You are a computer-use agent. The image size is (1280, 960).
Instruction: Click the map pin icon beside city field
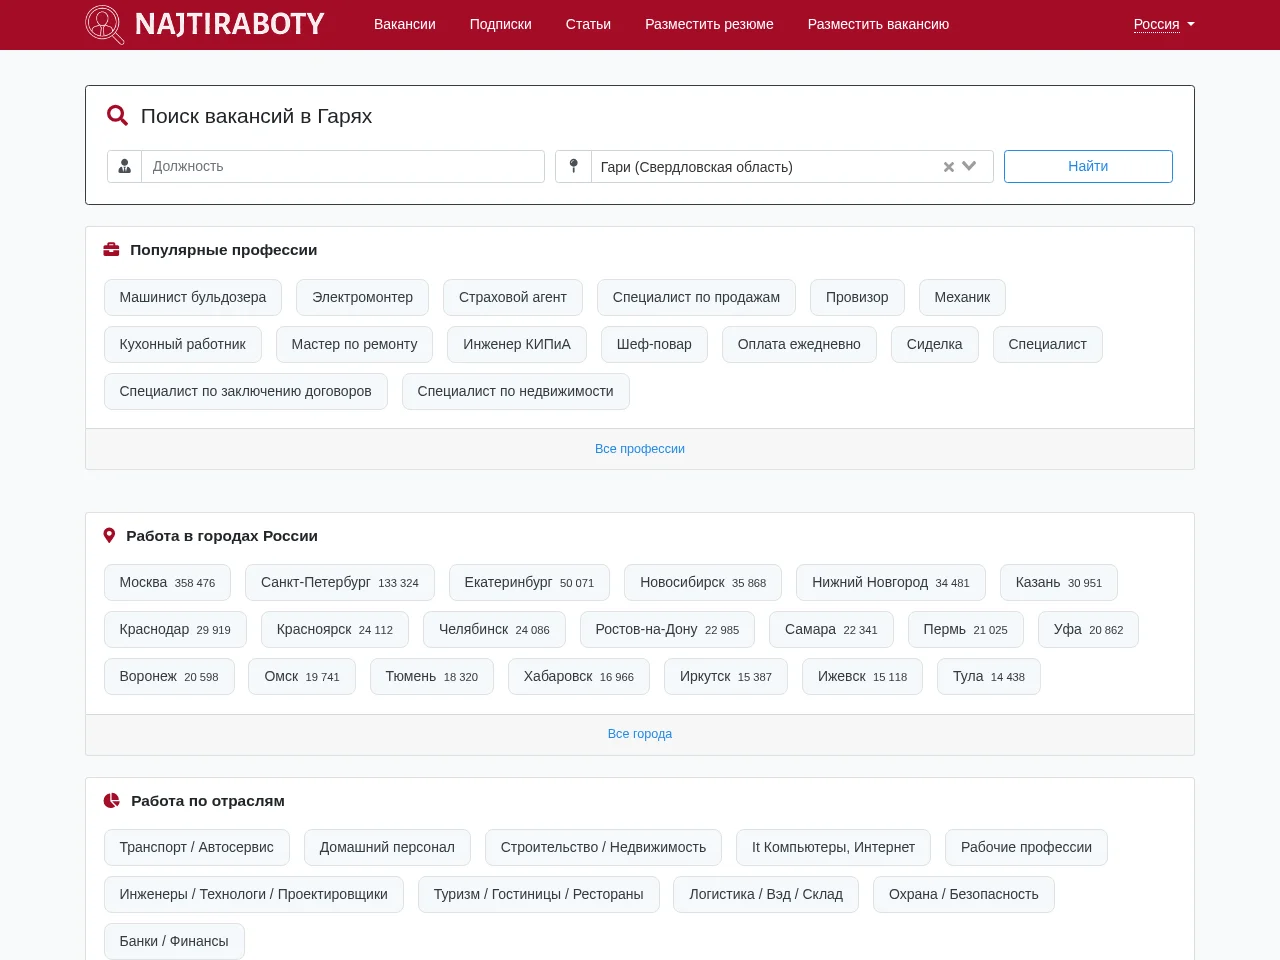click(x=574, y=167)
